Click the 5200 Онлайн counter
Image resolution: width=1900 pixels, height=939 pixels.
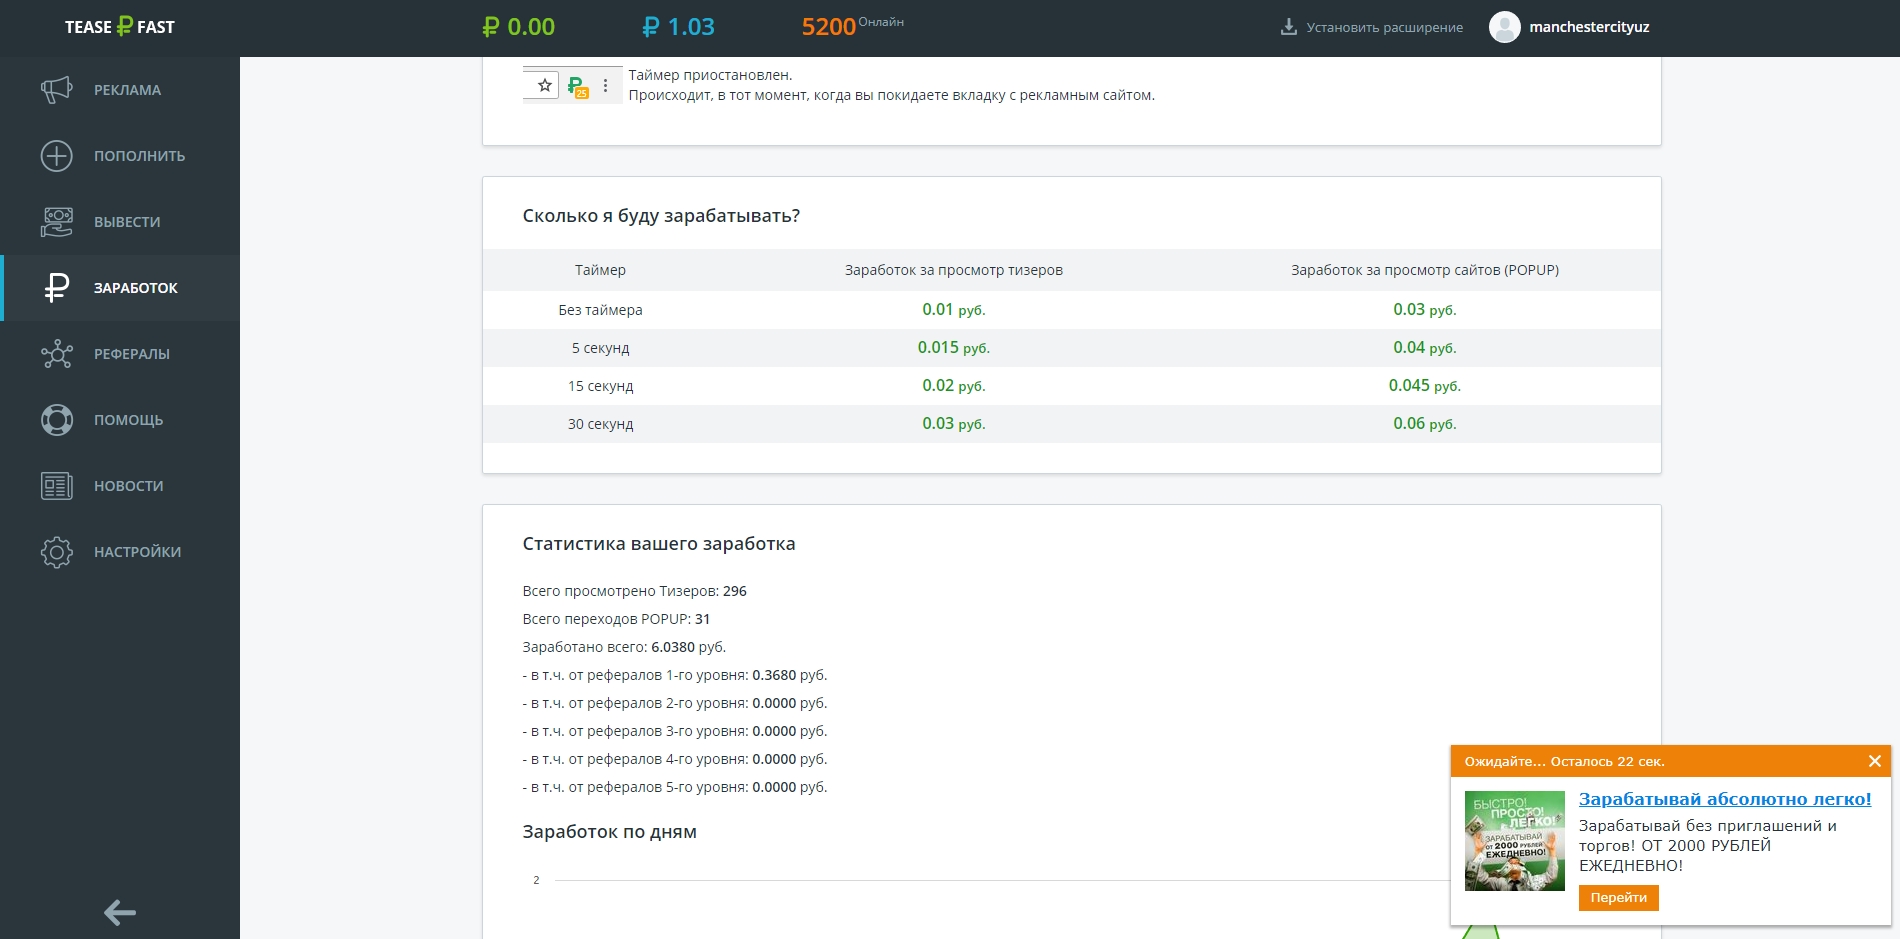[x=851, y=27]
